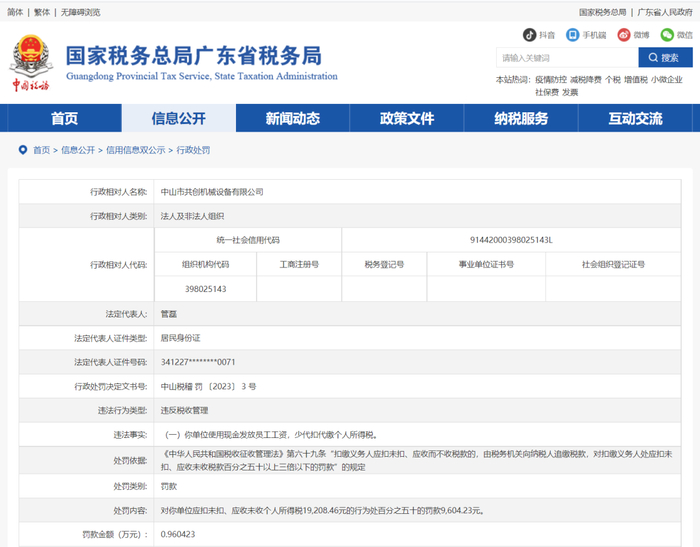The width and height of the screenshot is (700, 547).
Task: Click the national emblem tax logo
Action: click(x=31, y=63)
